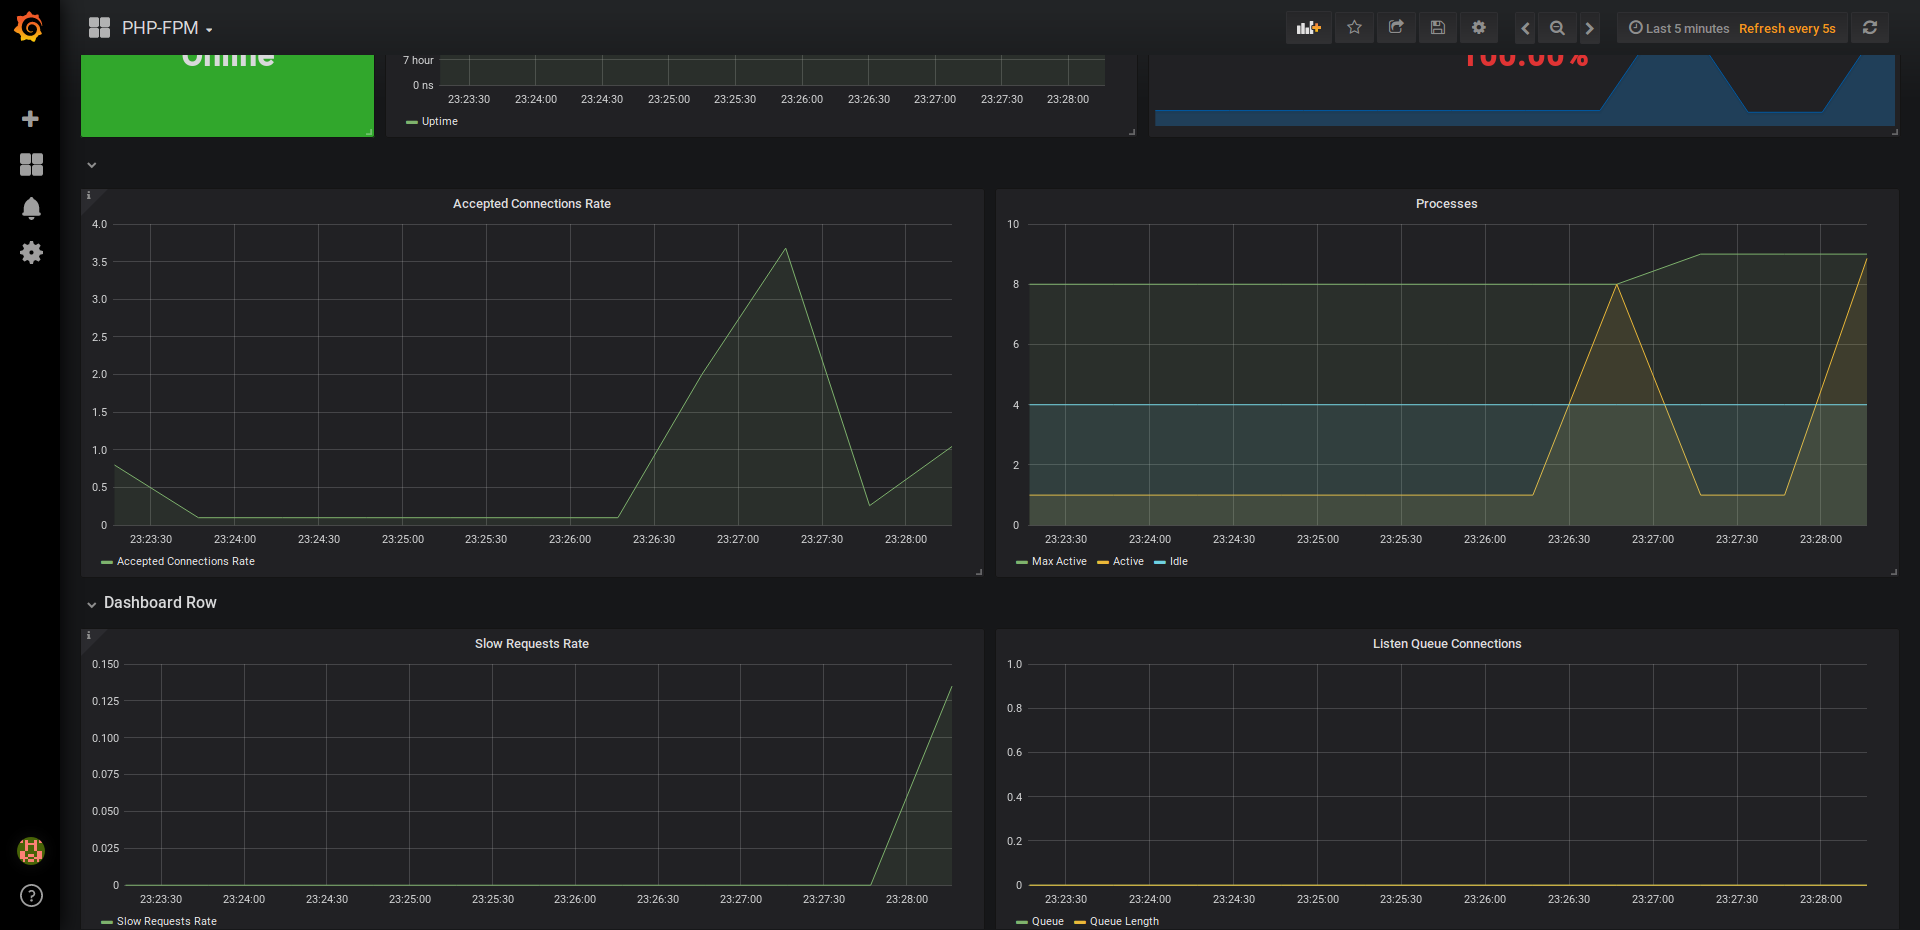
Task: Add a new panel with chart-plus icon
Action: [x=1309, y=28]
